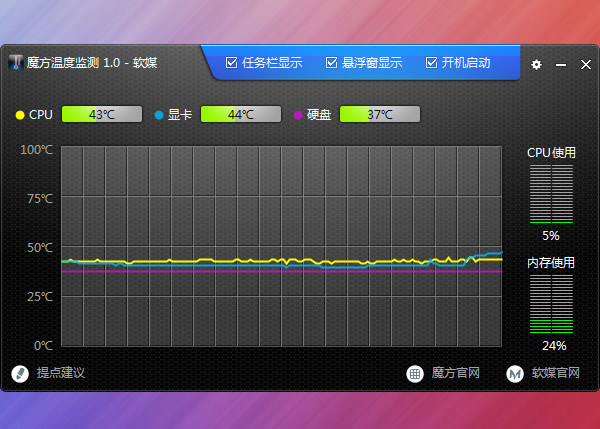Click the pencil icon for 提点建议
This screenshot has height=429, width=600.
18,373
